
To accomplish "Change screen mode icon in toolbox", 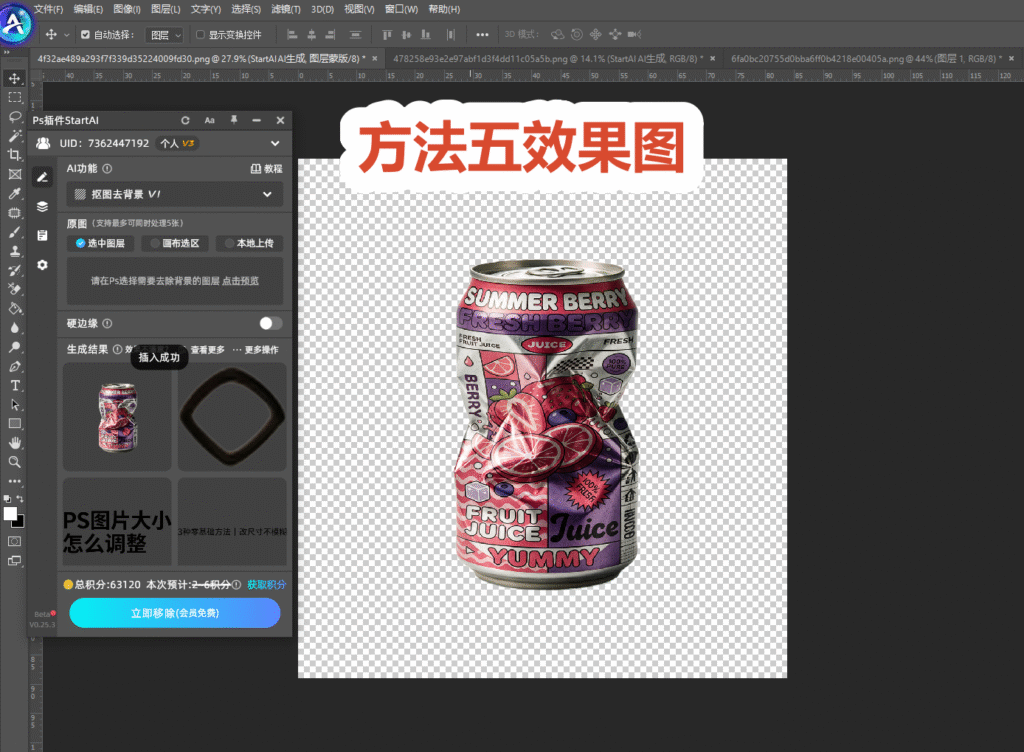I will tap(14, 561).
